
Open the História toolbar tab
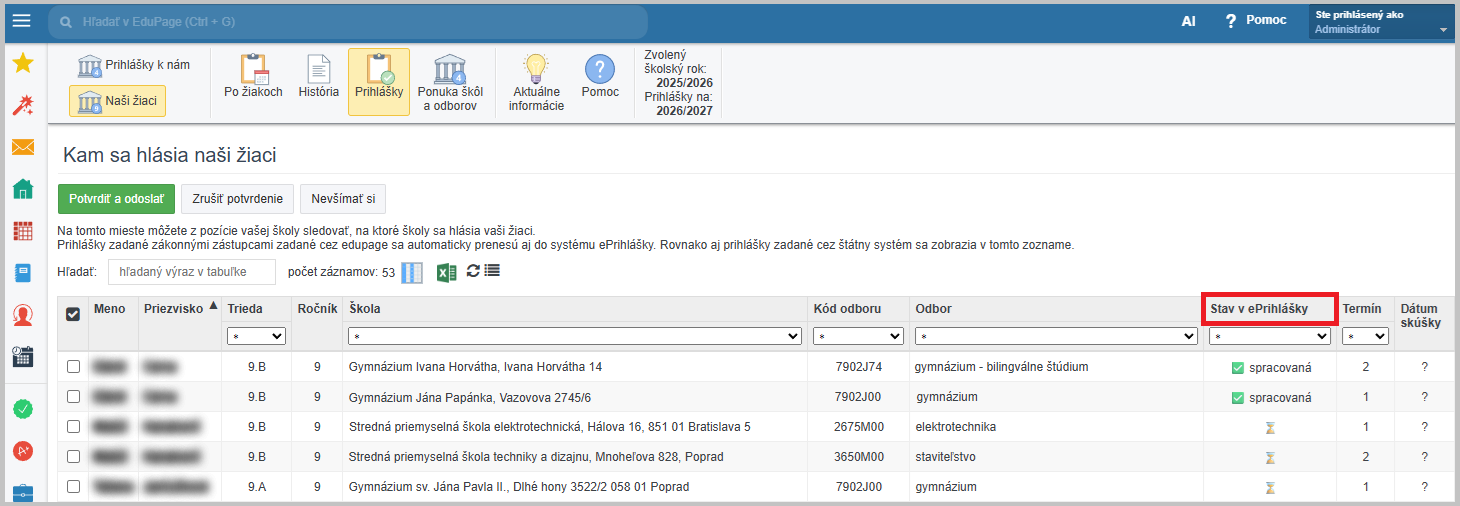click(x=318, y=80)
